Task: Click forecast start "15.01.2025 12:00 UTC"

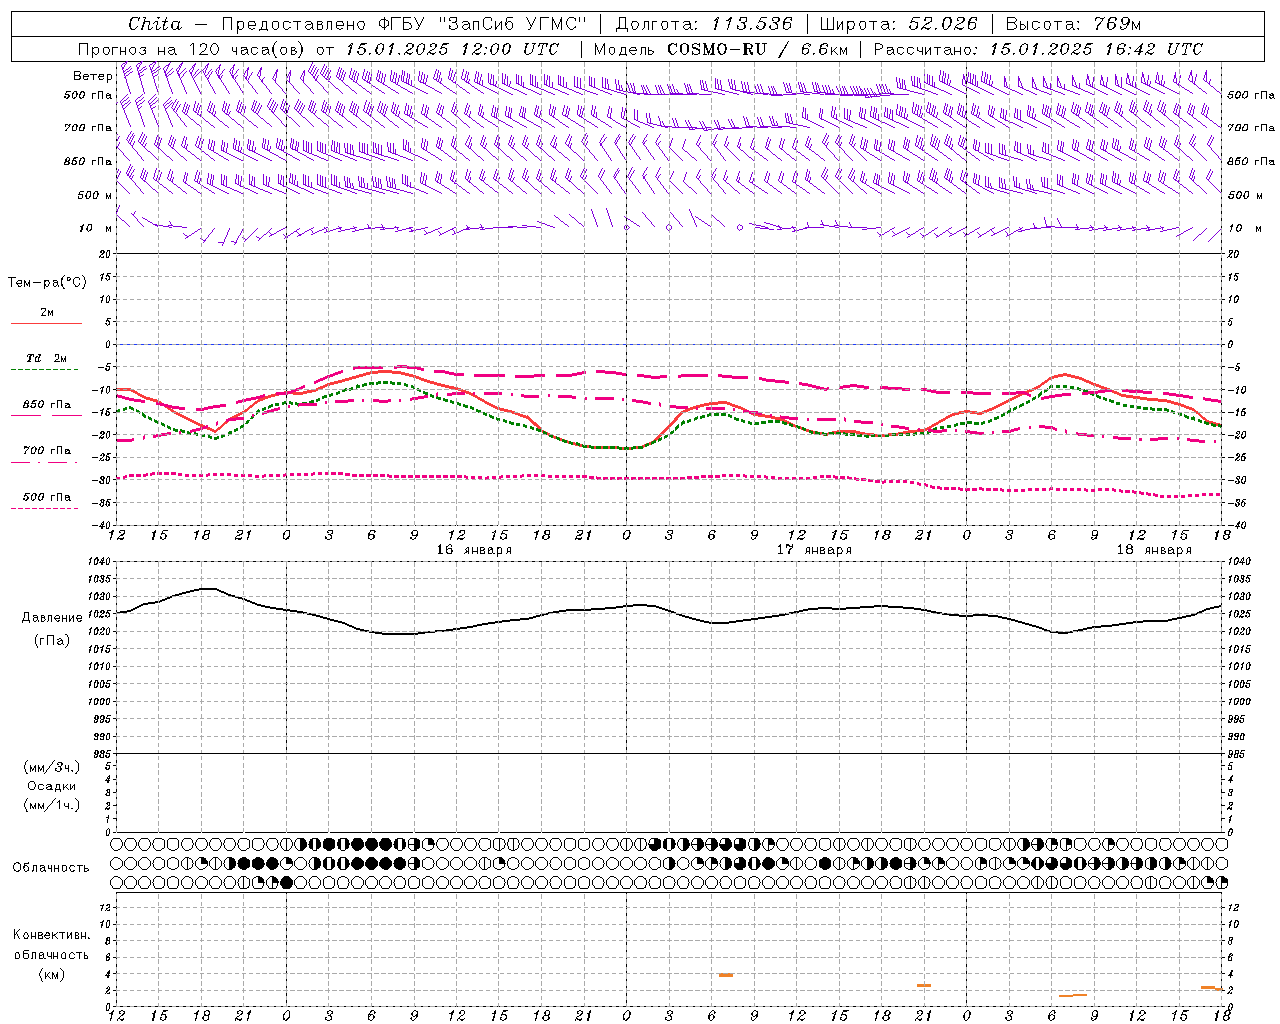Action: coord(452,49)
